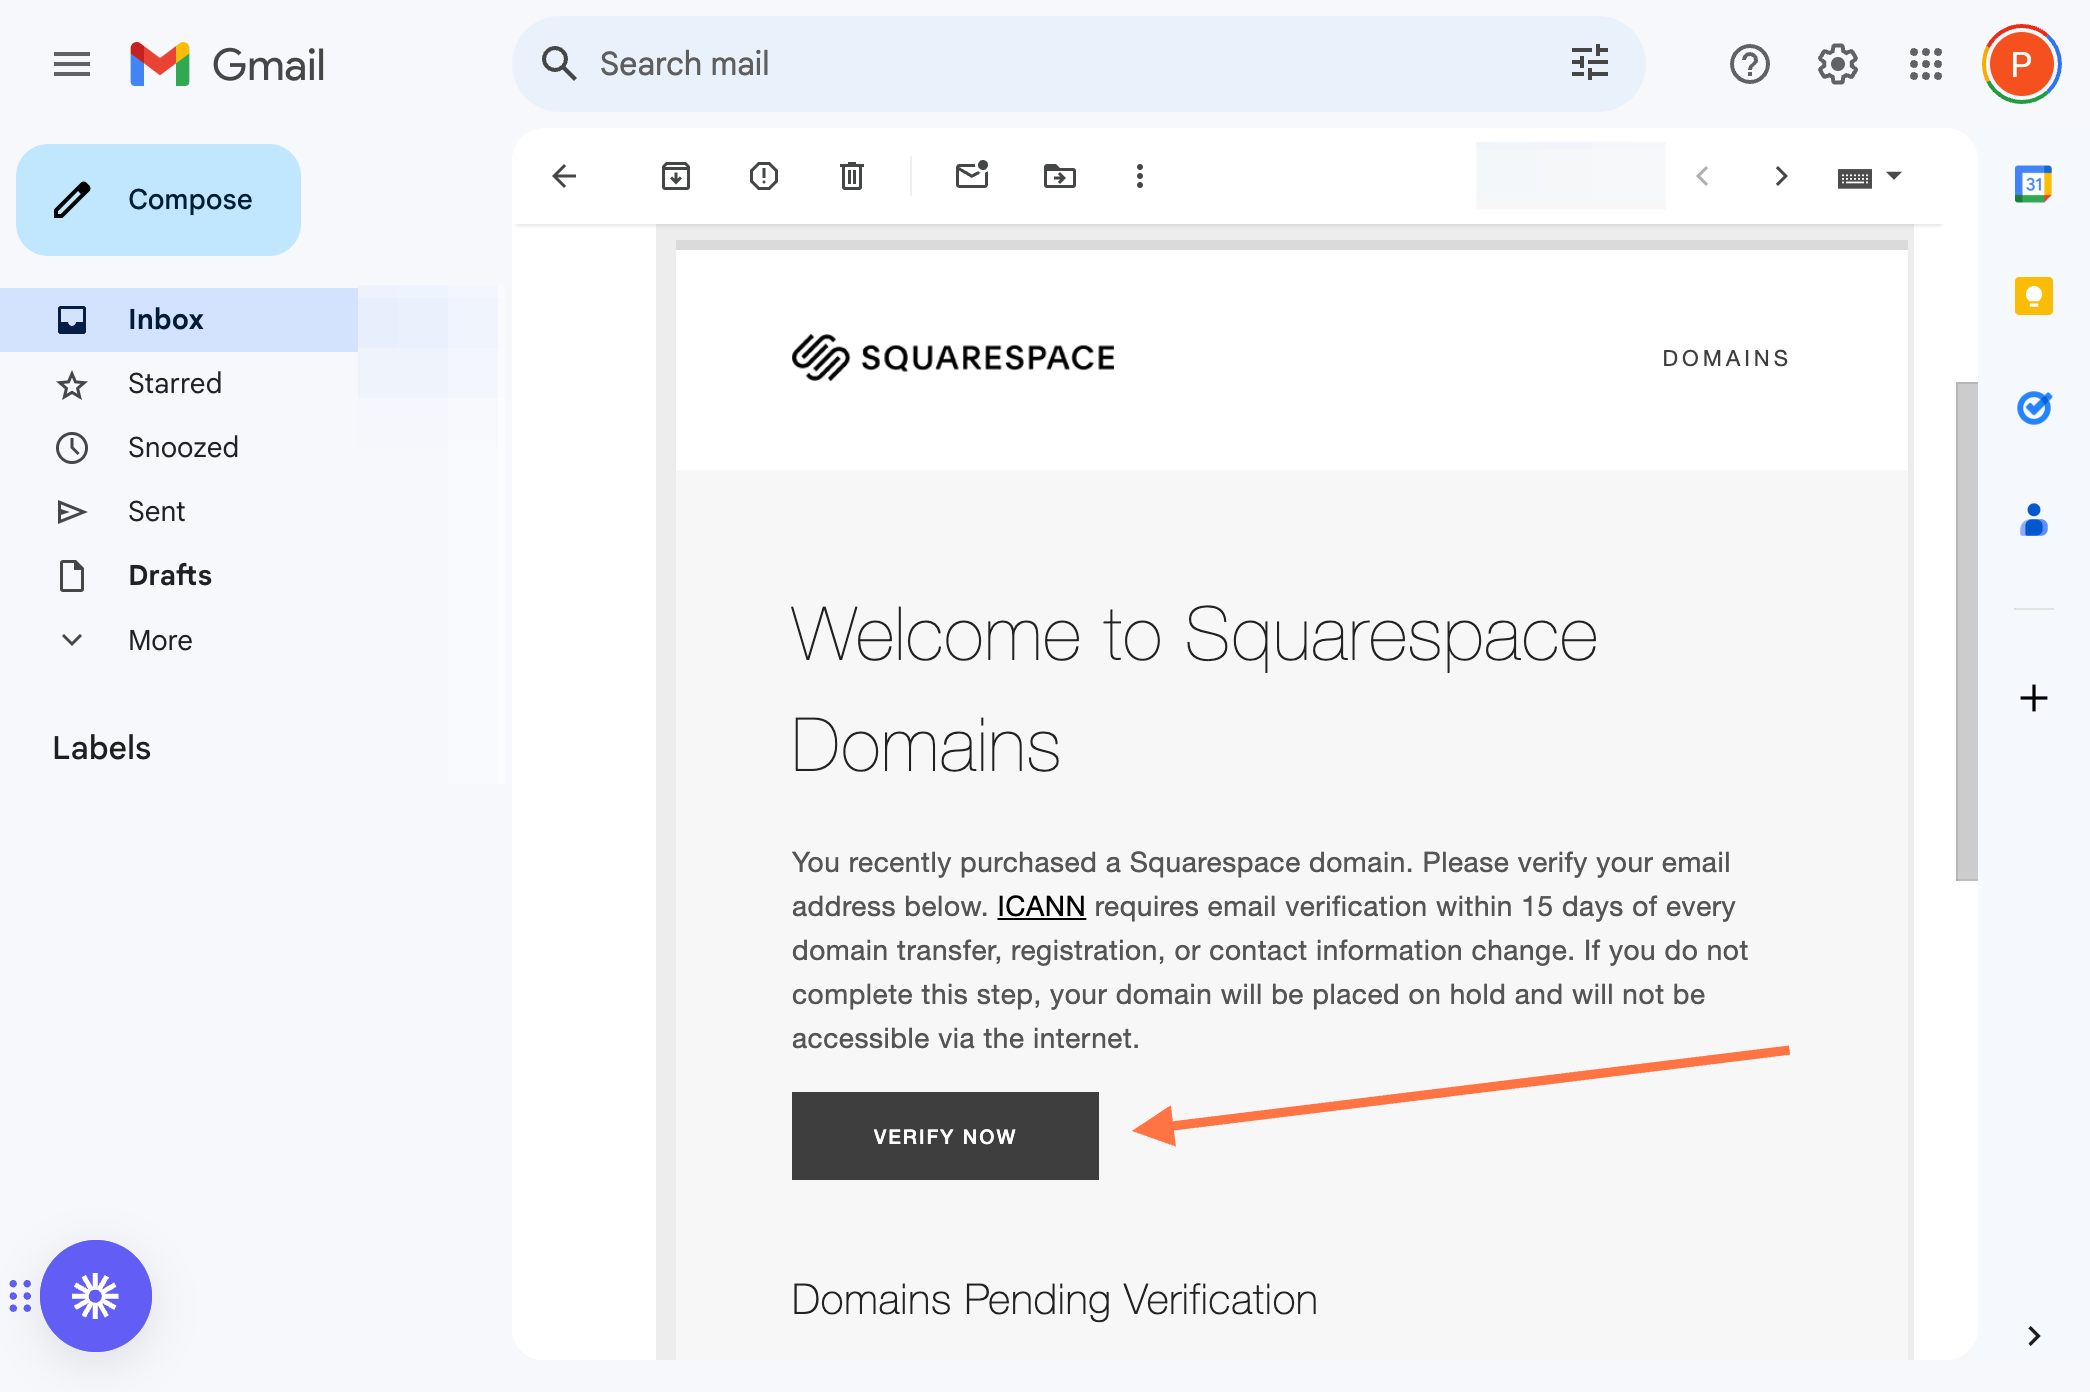2090x1392 pixels.
Task: Open input tools keyboard dropdown
Action: pos(1868,177)
